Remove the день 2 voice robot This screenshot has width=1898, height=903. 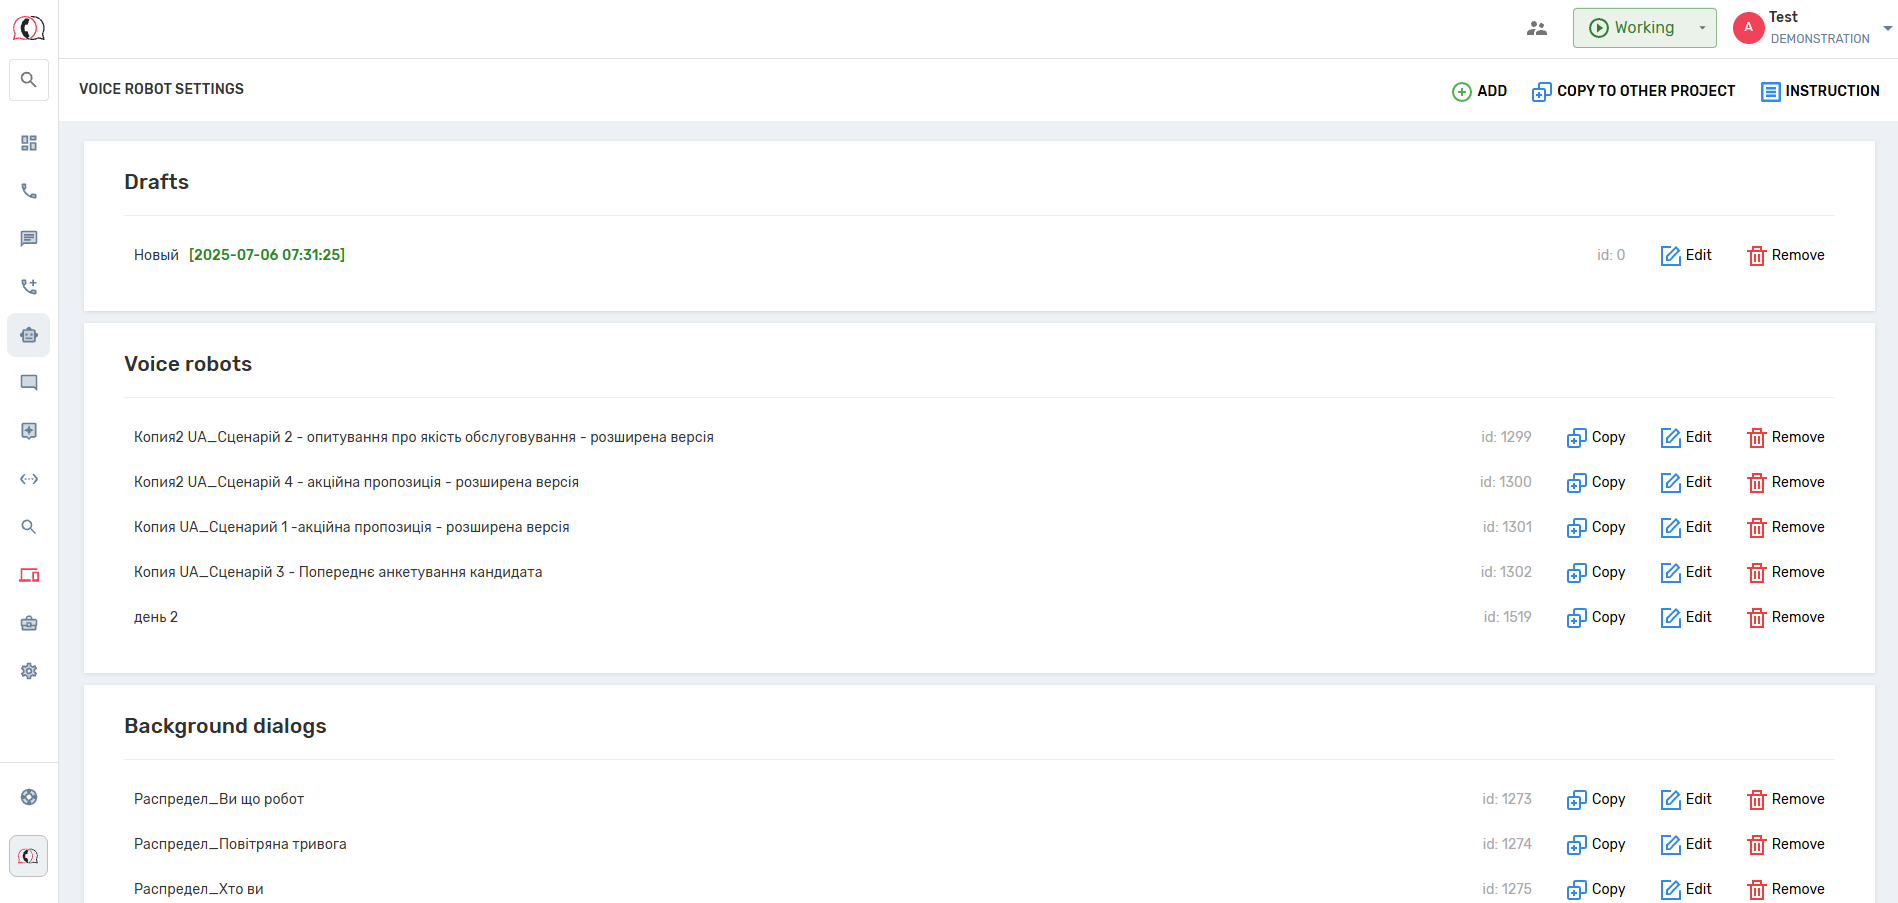click(x=1785, y=617)
